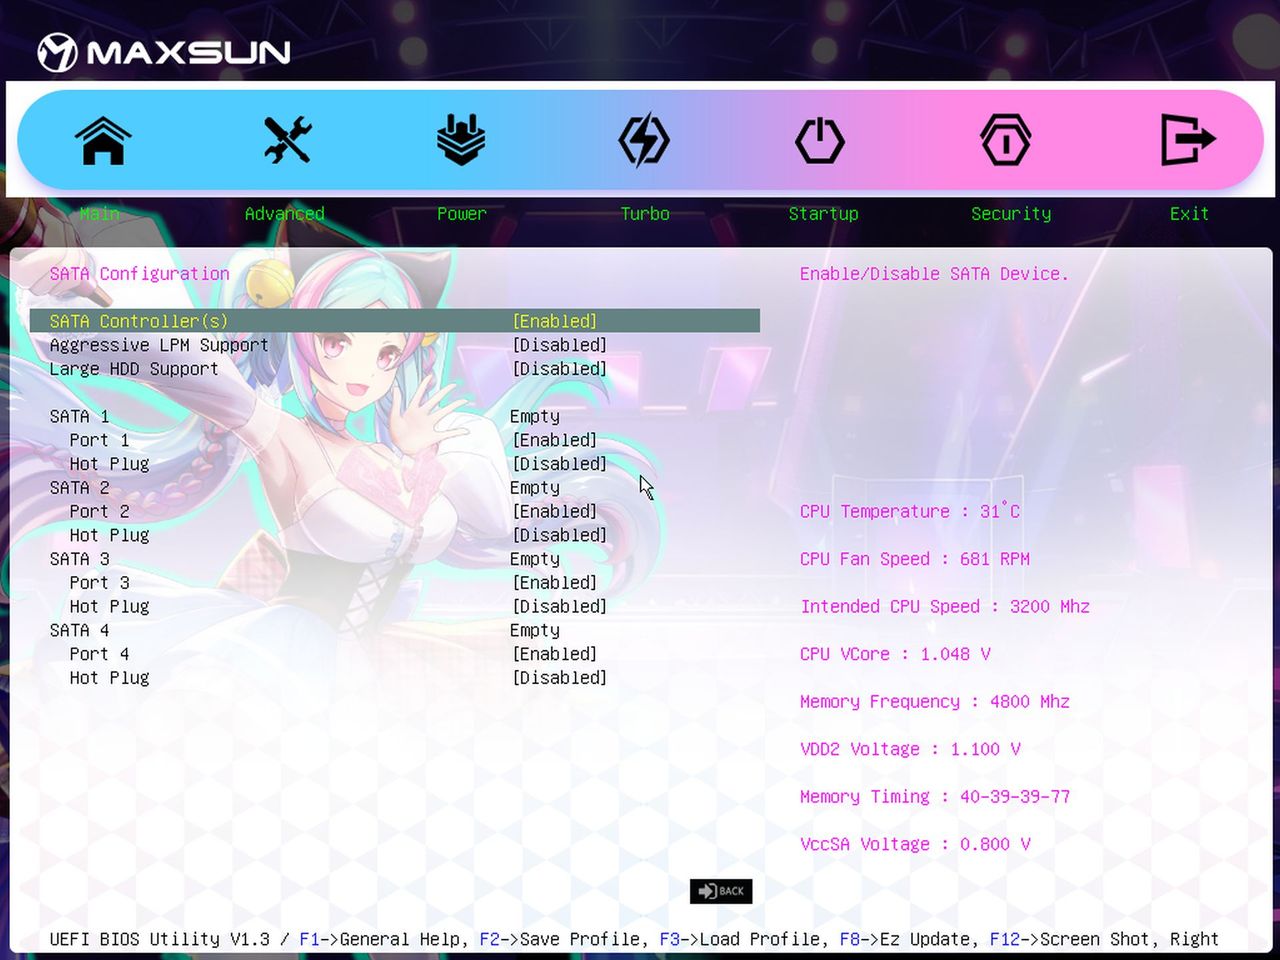
Task: Change the SATA Controller(s) Enabled value
Action: pyautogui.click(x=555, y=321)
